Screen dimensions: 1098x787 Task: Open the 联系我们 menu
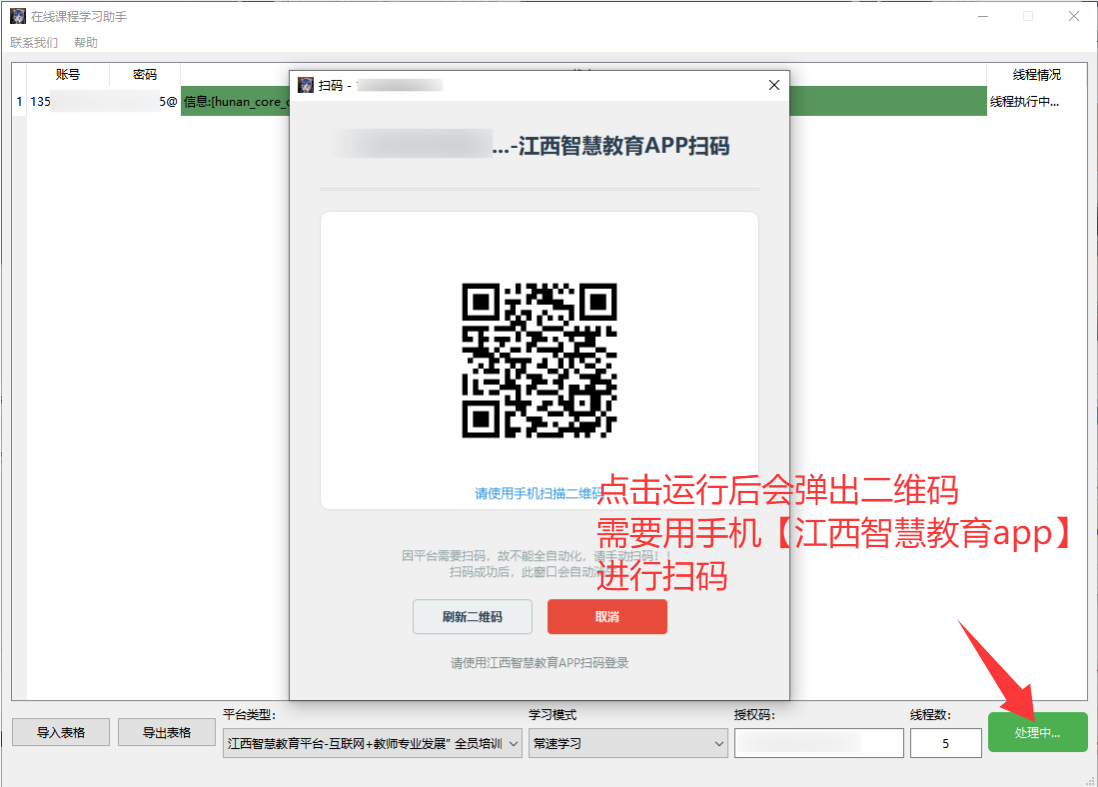click(34, 43)
